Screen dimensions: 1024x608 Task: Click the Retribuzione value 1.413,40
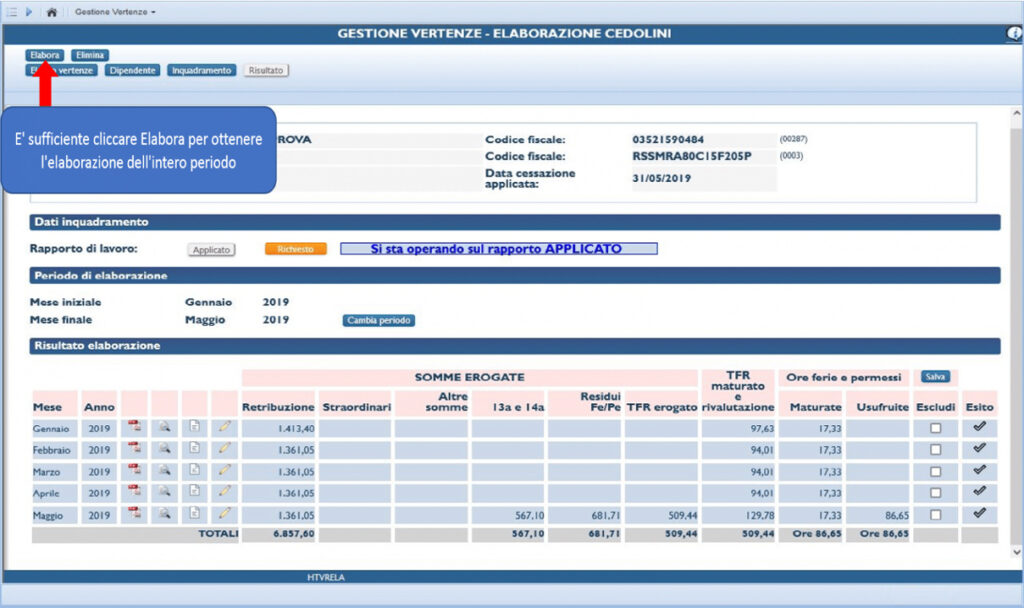point(296,428)
